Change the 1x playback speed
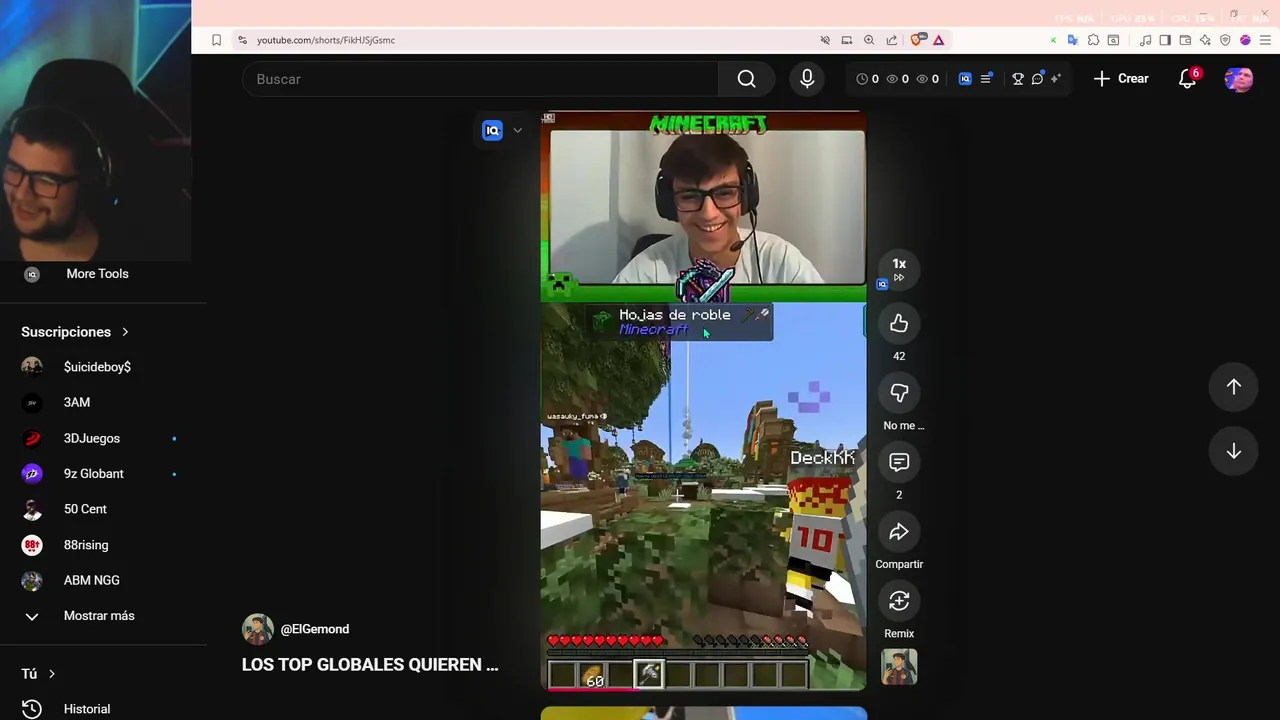Viewport: 1280px width, 720px height. pos(899,270)
